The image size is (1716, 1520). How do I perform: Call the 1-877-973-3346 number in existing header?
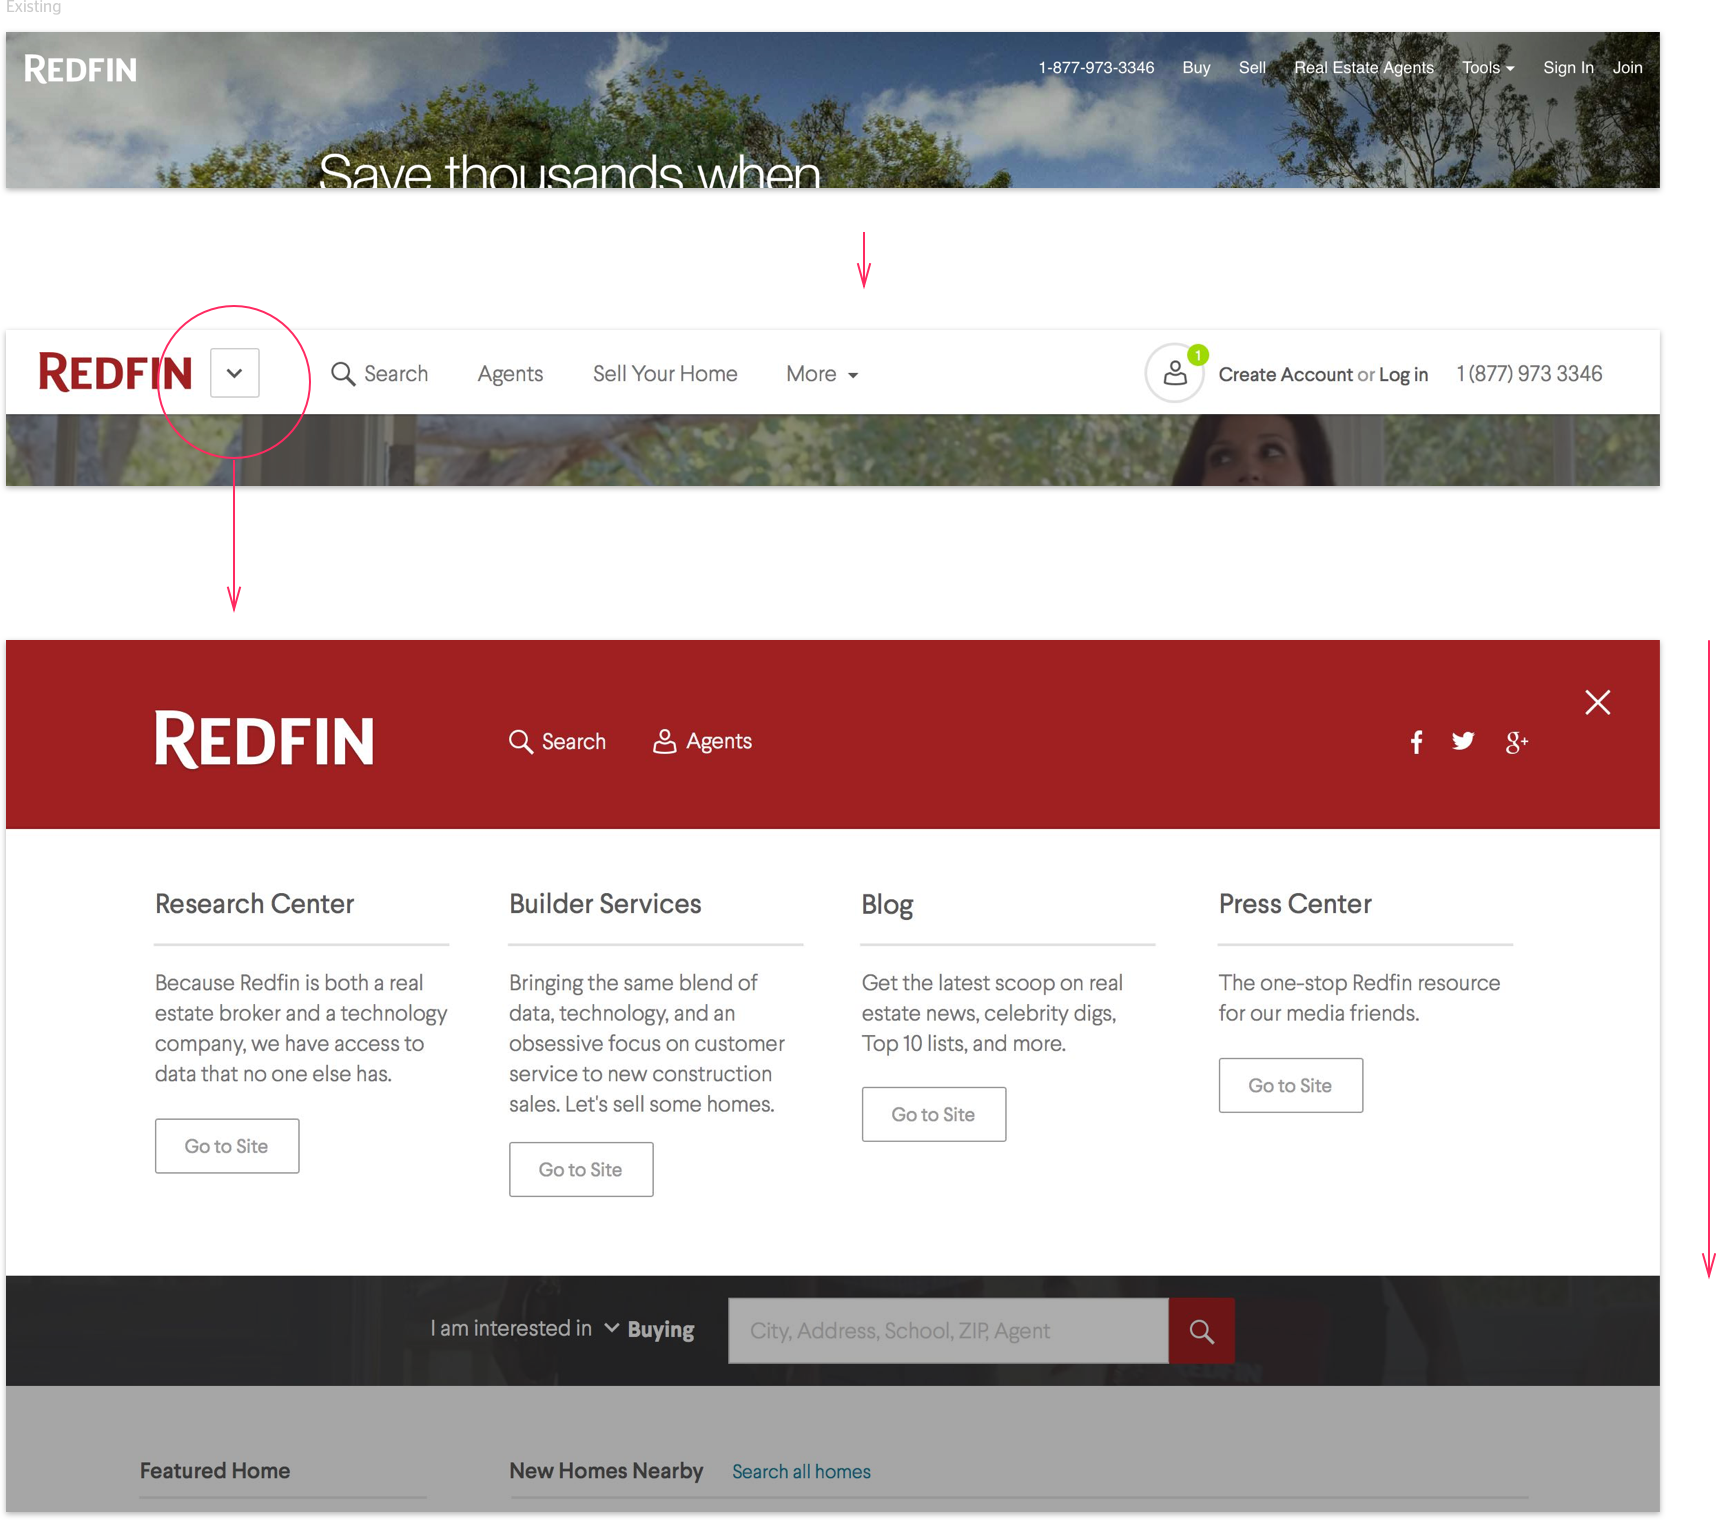(1096, 68)
